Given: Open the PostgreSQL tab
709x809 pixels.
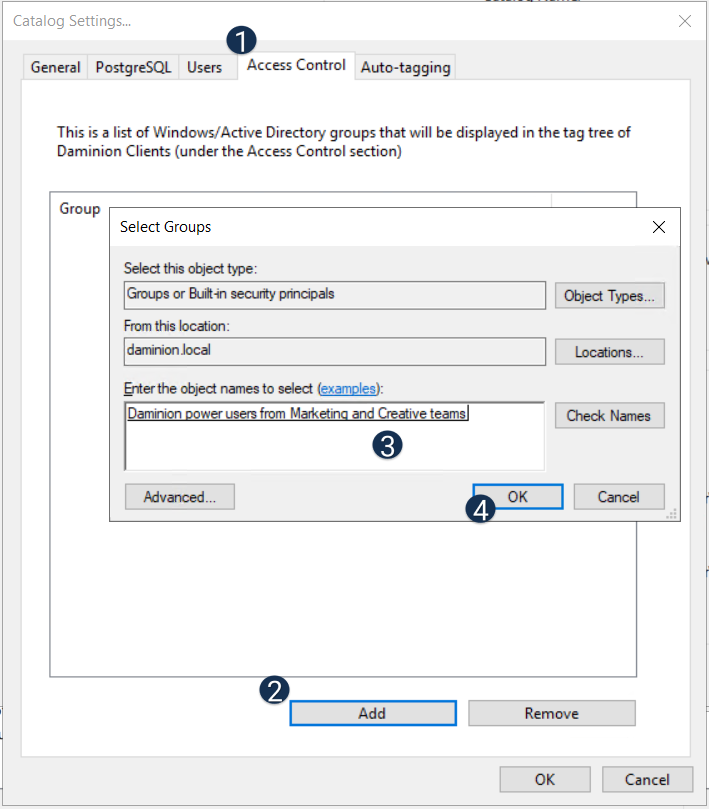Looking at the screenshot, I should click(133, 67).
